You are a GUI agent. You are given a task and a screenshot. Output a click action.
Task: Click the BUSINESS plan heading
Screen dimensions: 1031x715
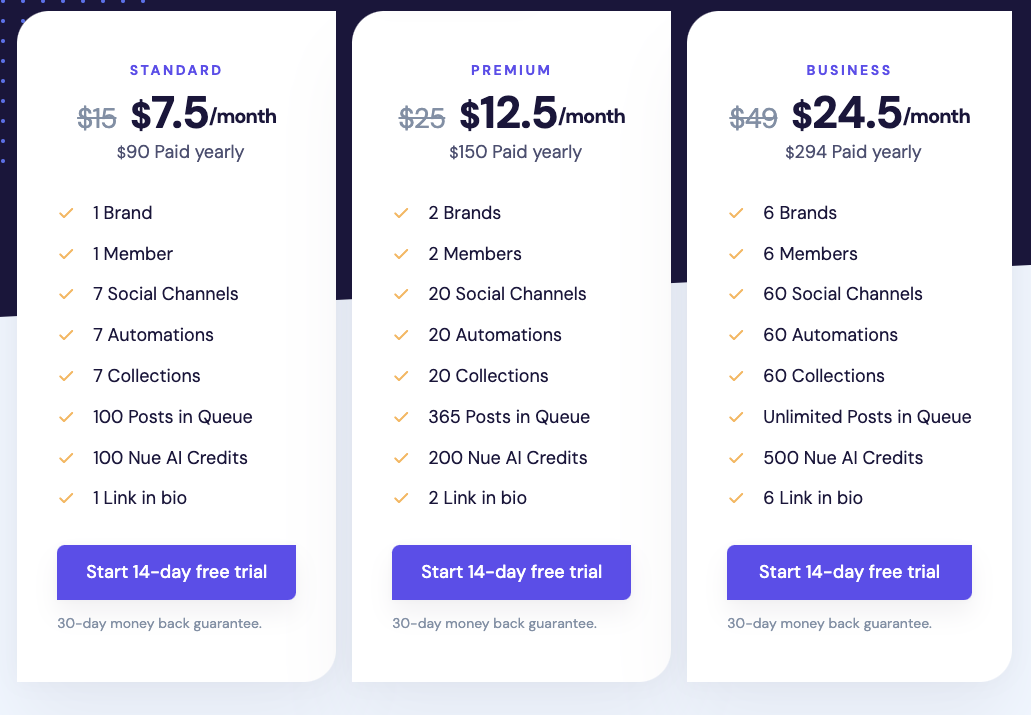pos(849,71)
